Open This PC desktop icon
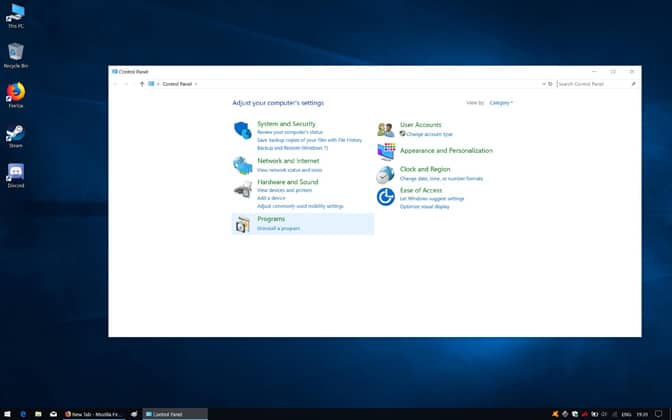This screenshot has height=420, width=672. 16,16
